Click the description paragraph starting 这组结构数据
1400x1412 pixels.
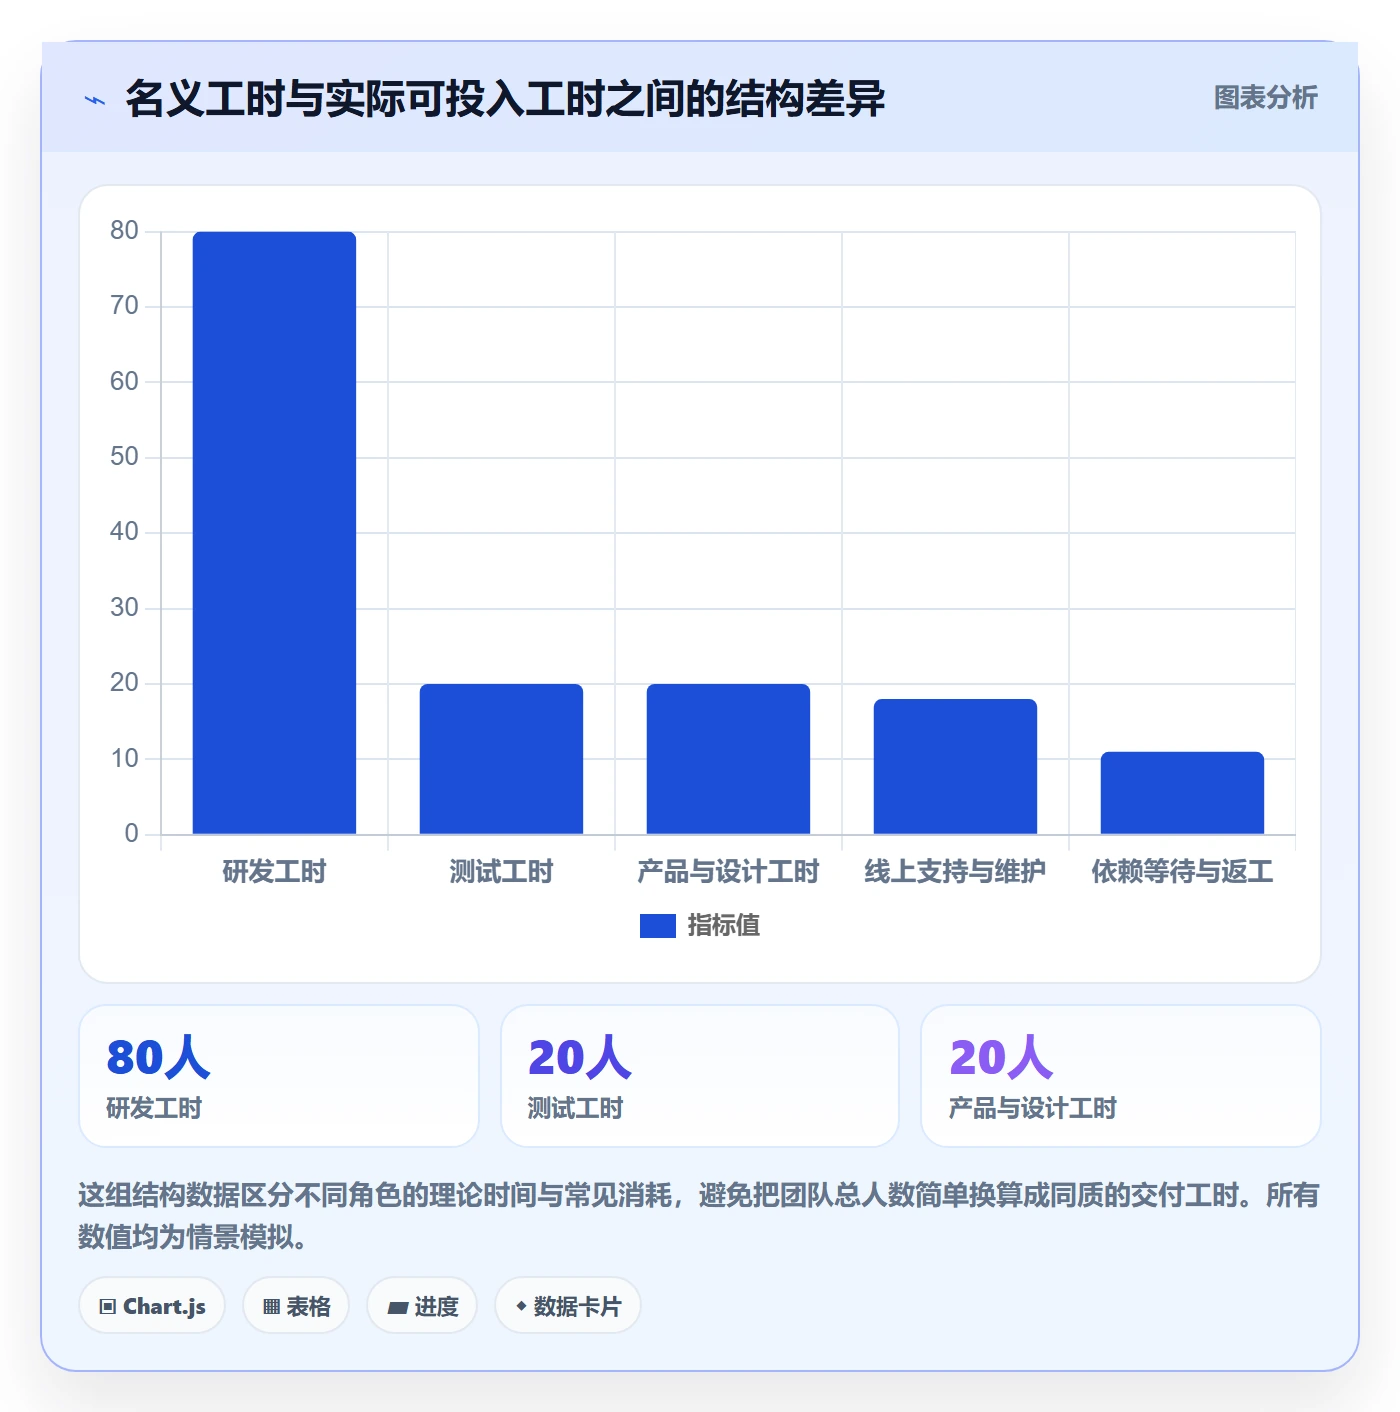pyautogui.click(x=699, y=1216)
